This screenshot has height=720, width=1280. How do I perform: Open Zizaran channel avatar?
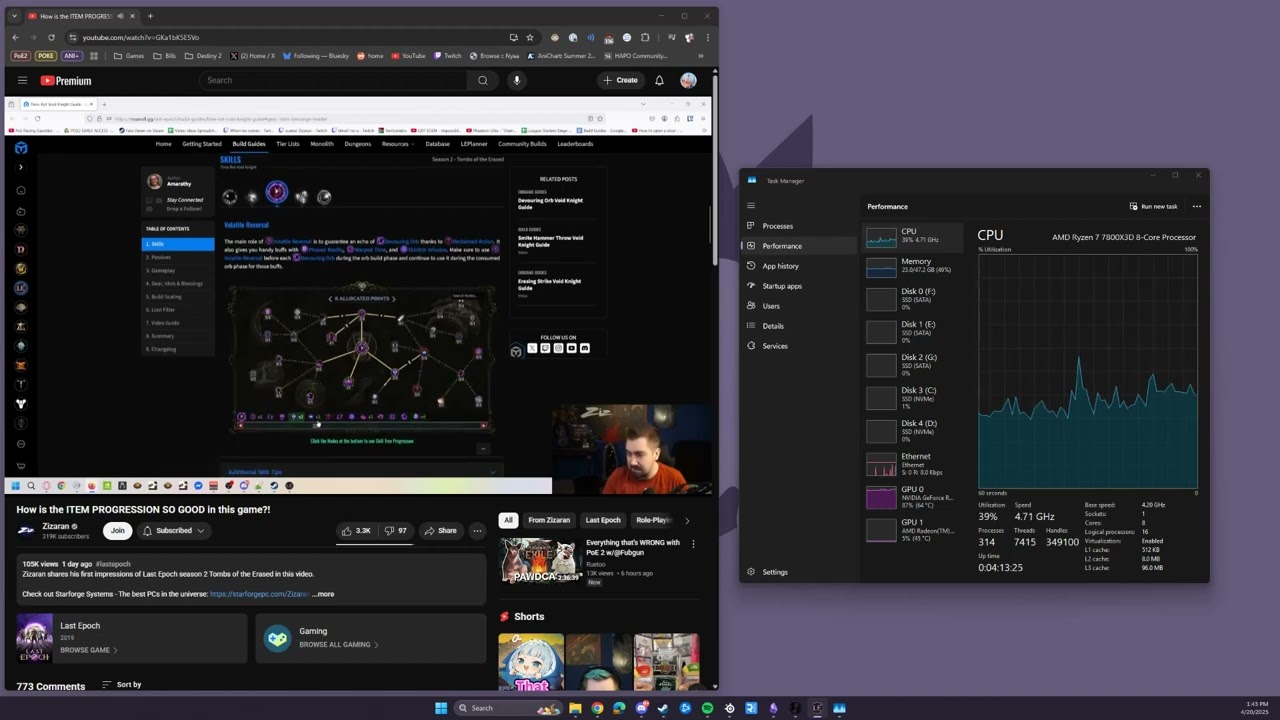26,530
